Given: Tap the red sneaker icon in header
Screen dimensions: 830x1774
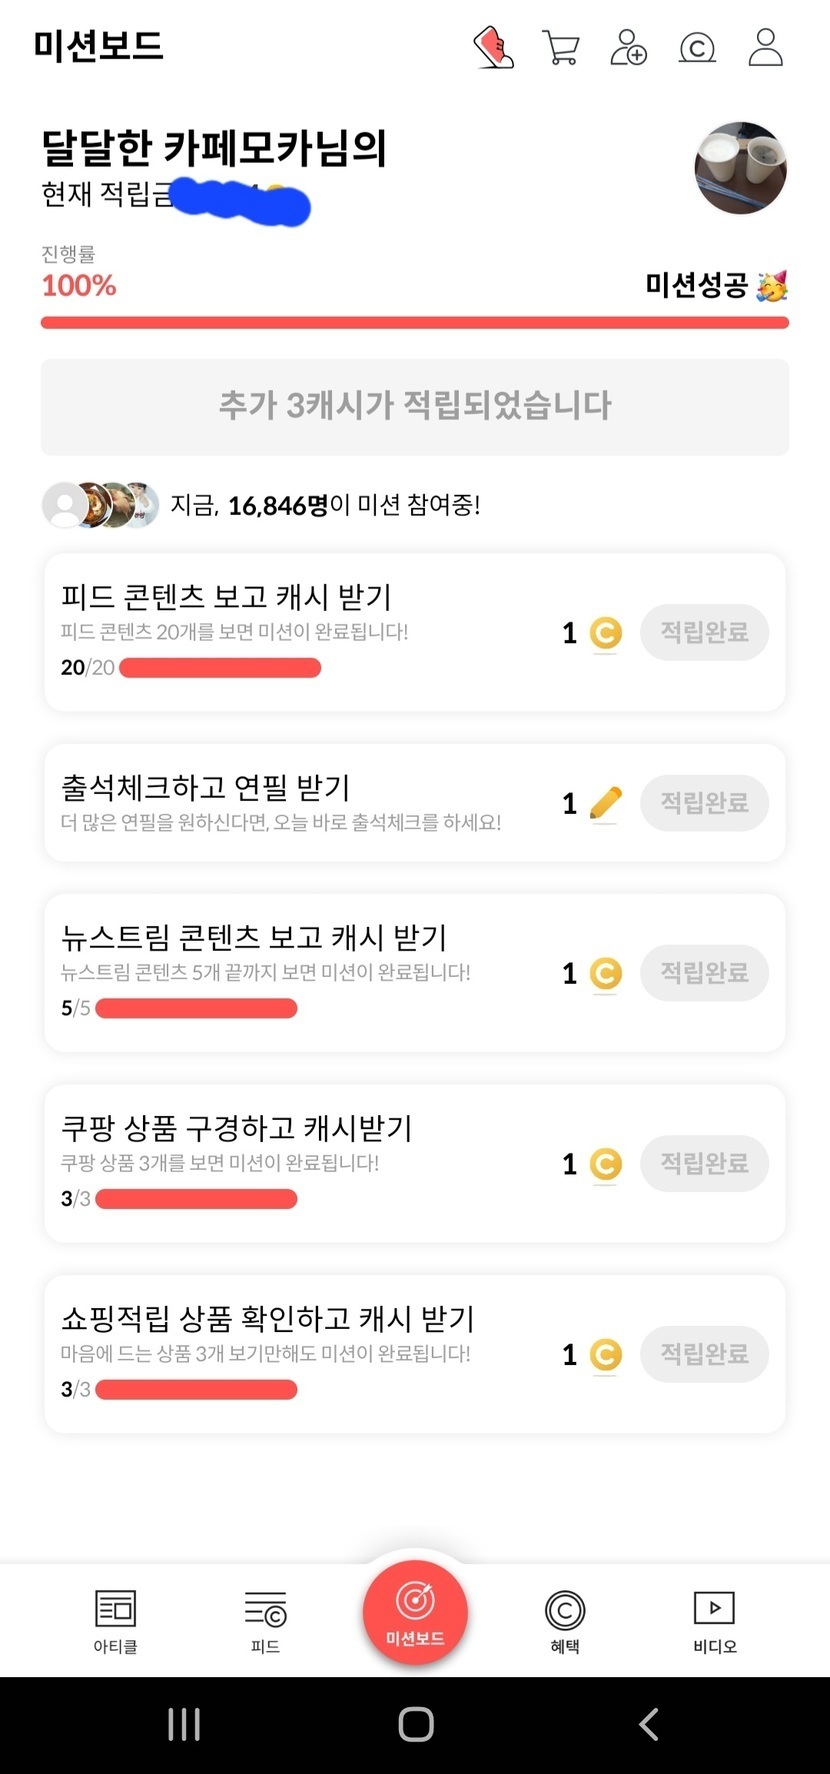Looking at the screenshot, I should (493, 47).
